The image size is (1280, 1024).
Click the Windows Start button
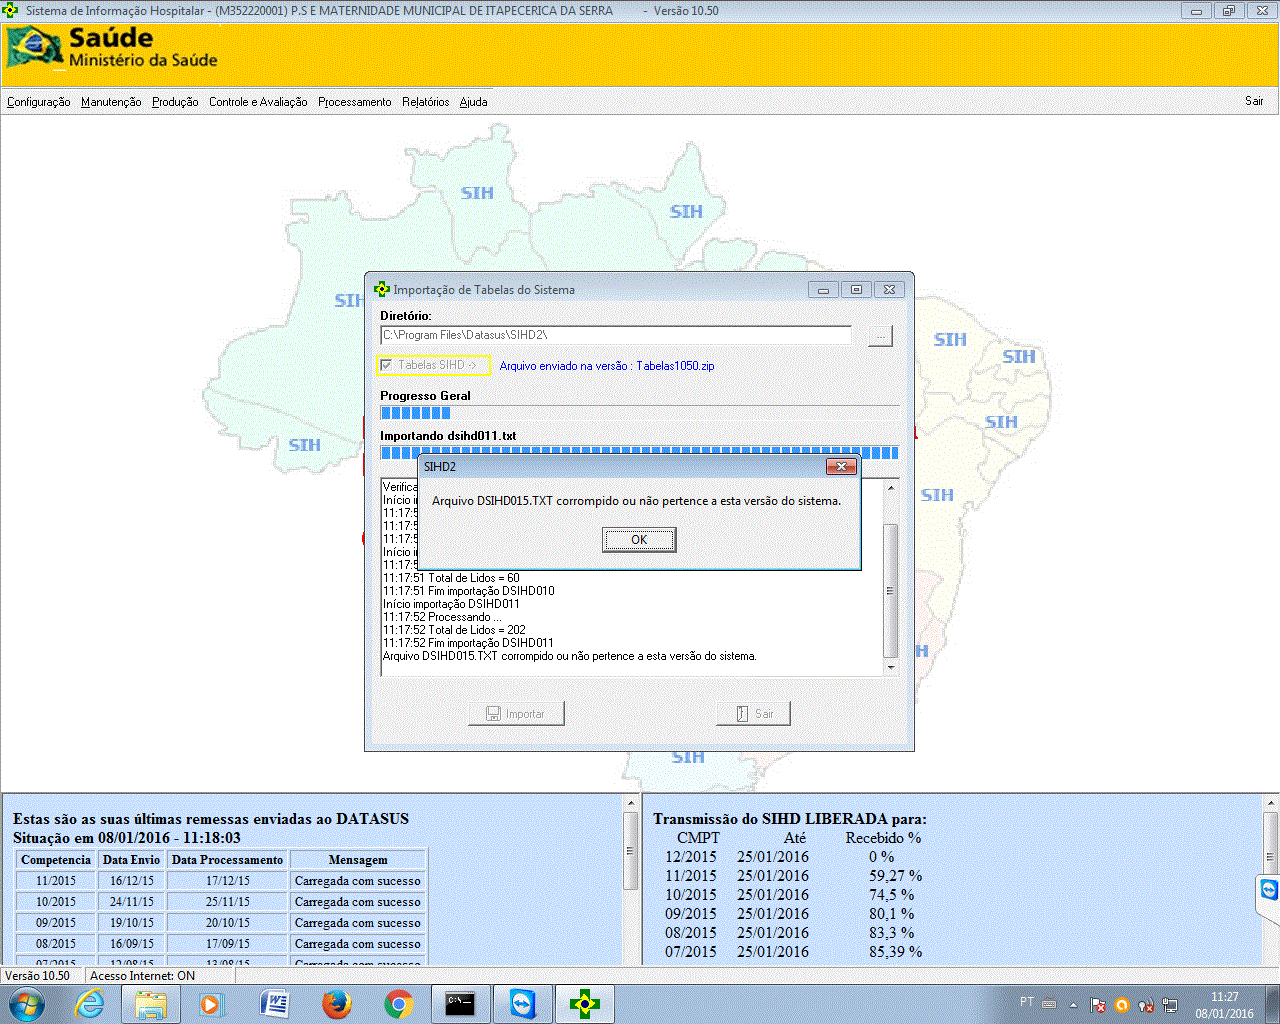tap(27, 1004)
